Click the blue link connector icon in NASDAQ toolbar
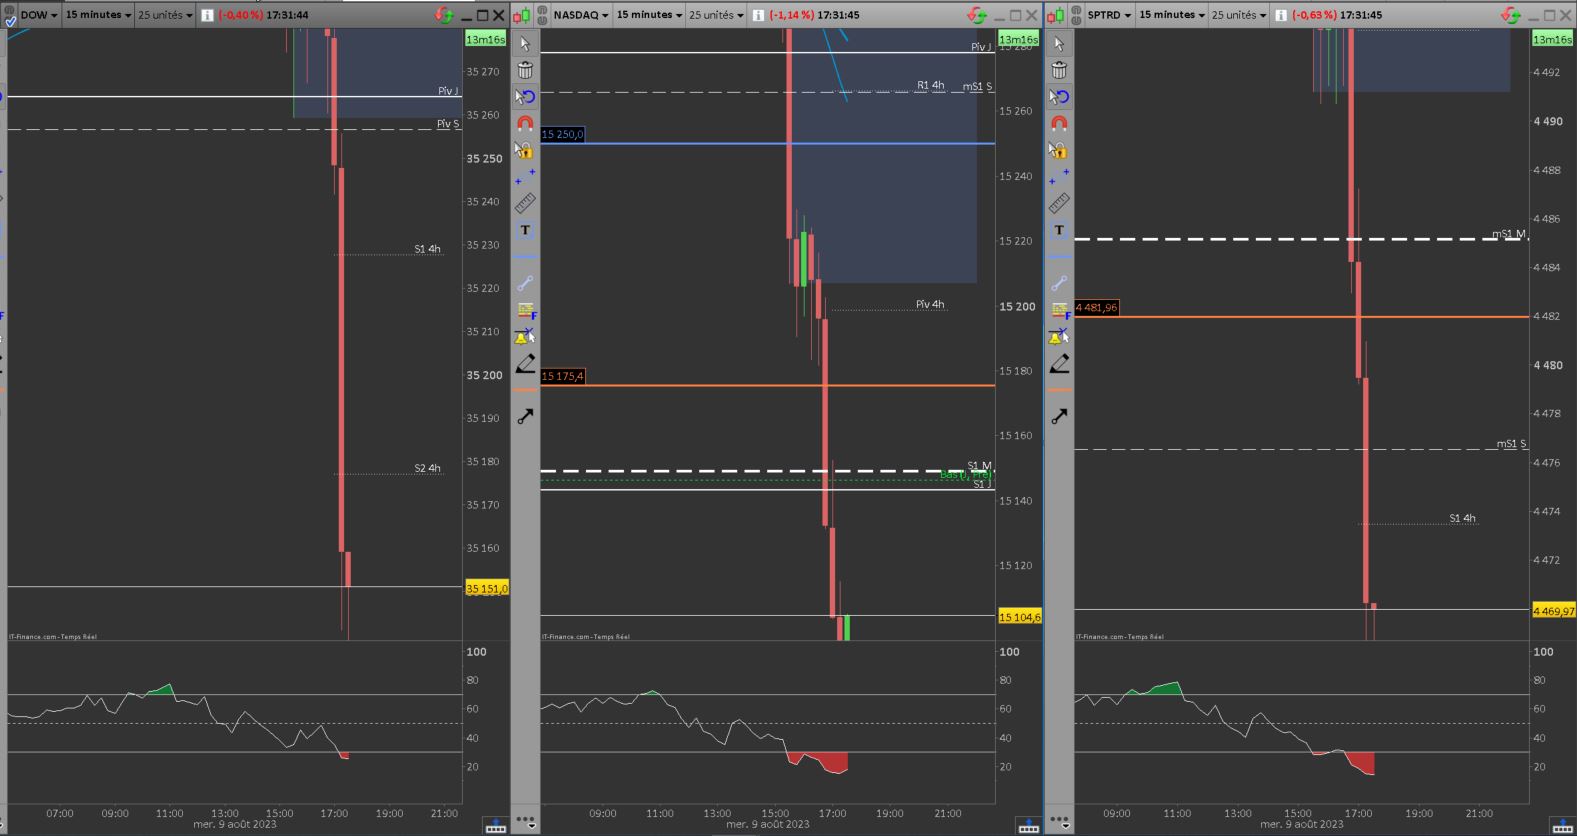 (525, 283)
